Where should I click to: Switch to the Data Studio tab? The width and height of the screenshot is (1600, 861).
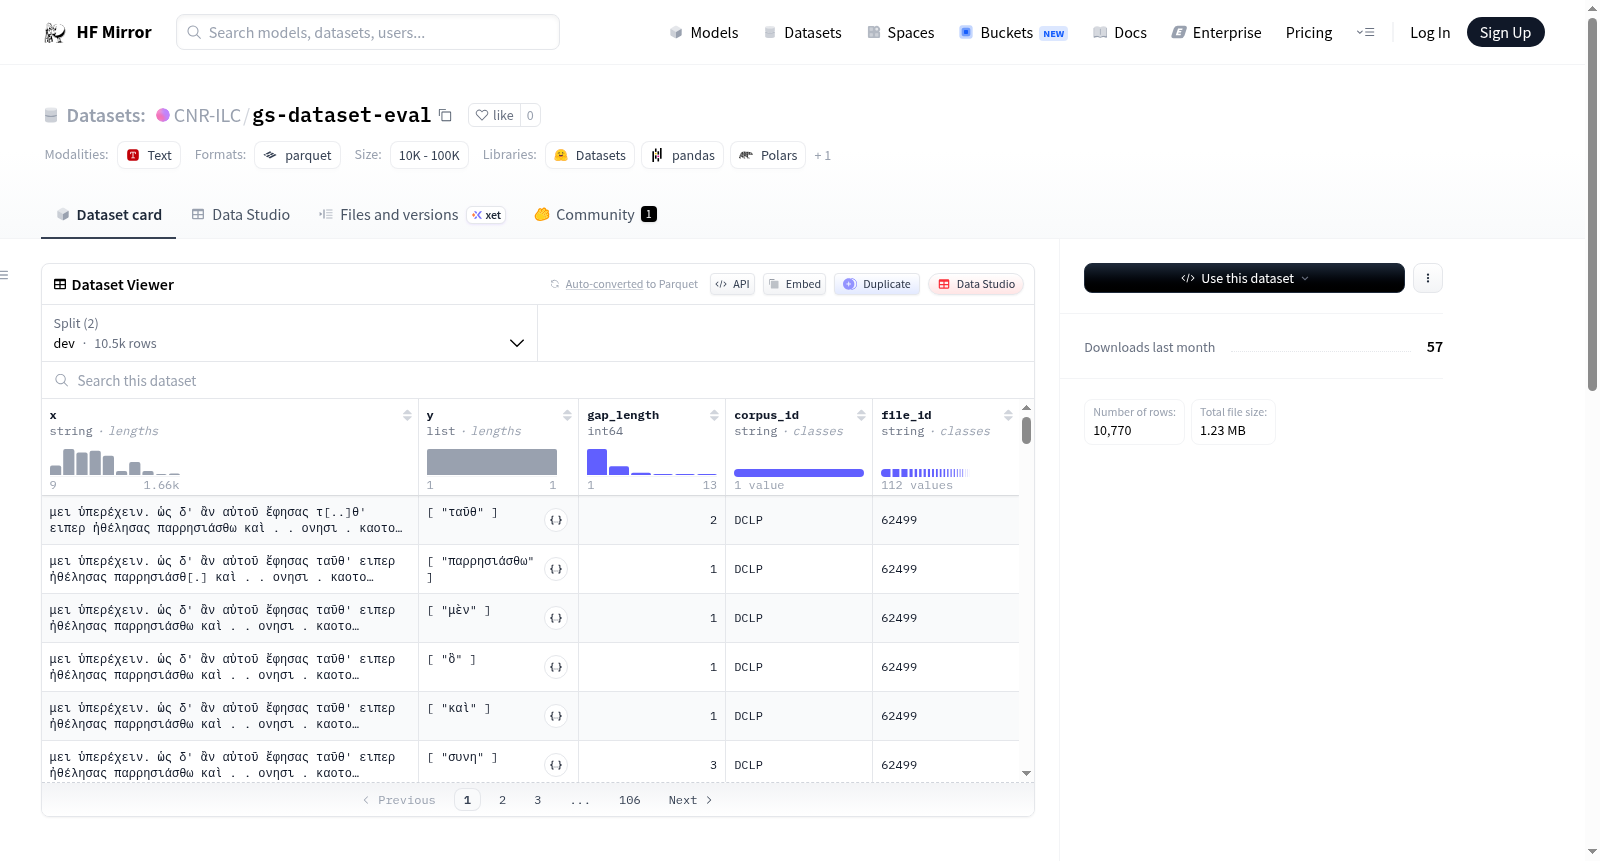(241, 215)
